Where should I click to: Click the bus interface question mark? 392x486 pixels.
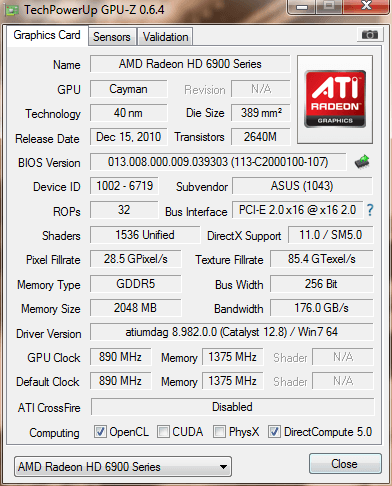pos(370,210)
